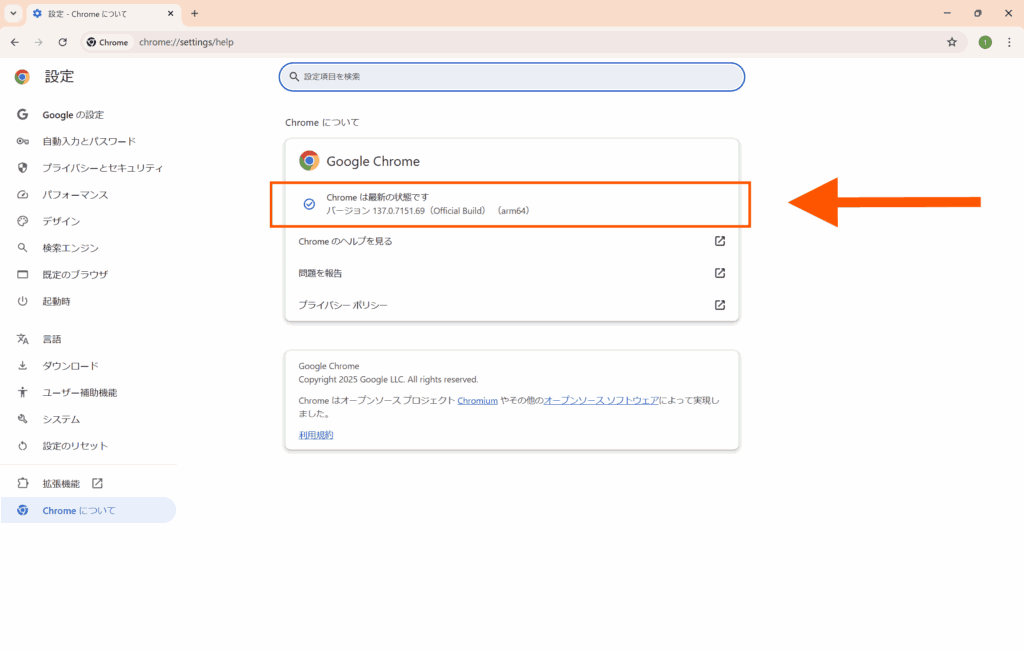Click the puzzle piece icon for extensions
The width and height of the screenshot is (1024, 651).
[22, 483]
